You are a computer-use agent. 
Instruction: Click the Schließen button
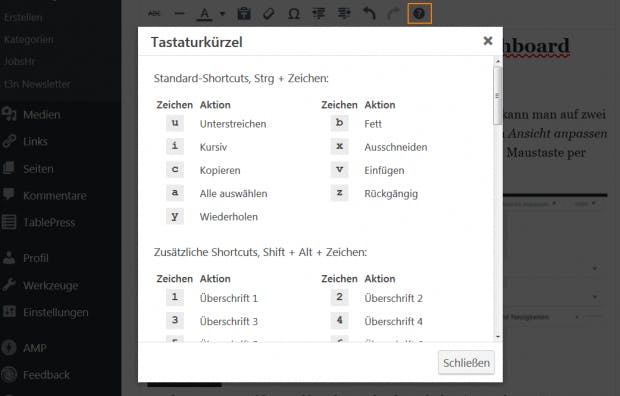pyautogui.click(x=466, y=362)
